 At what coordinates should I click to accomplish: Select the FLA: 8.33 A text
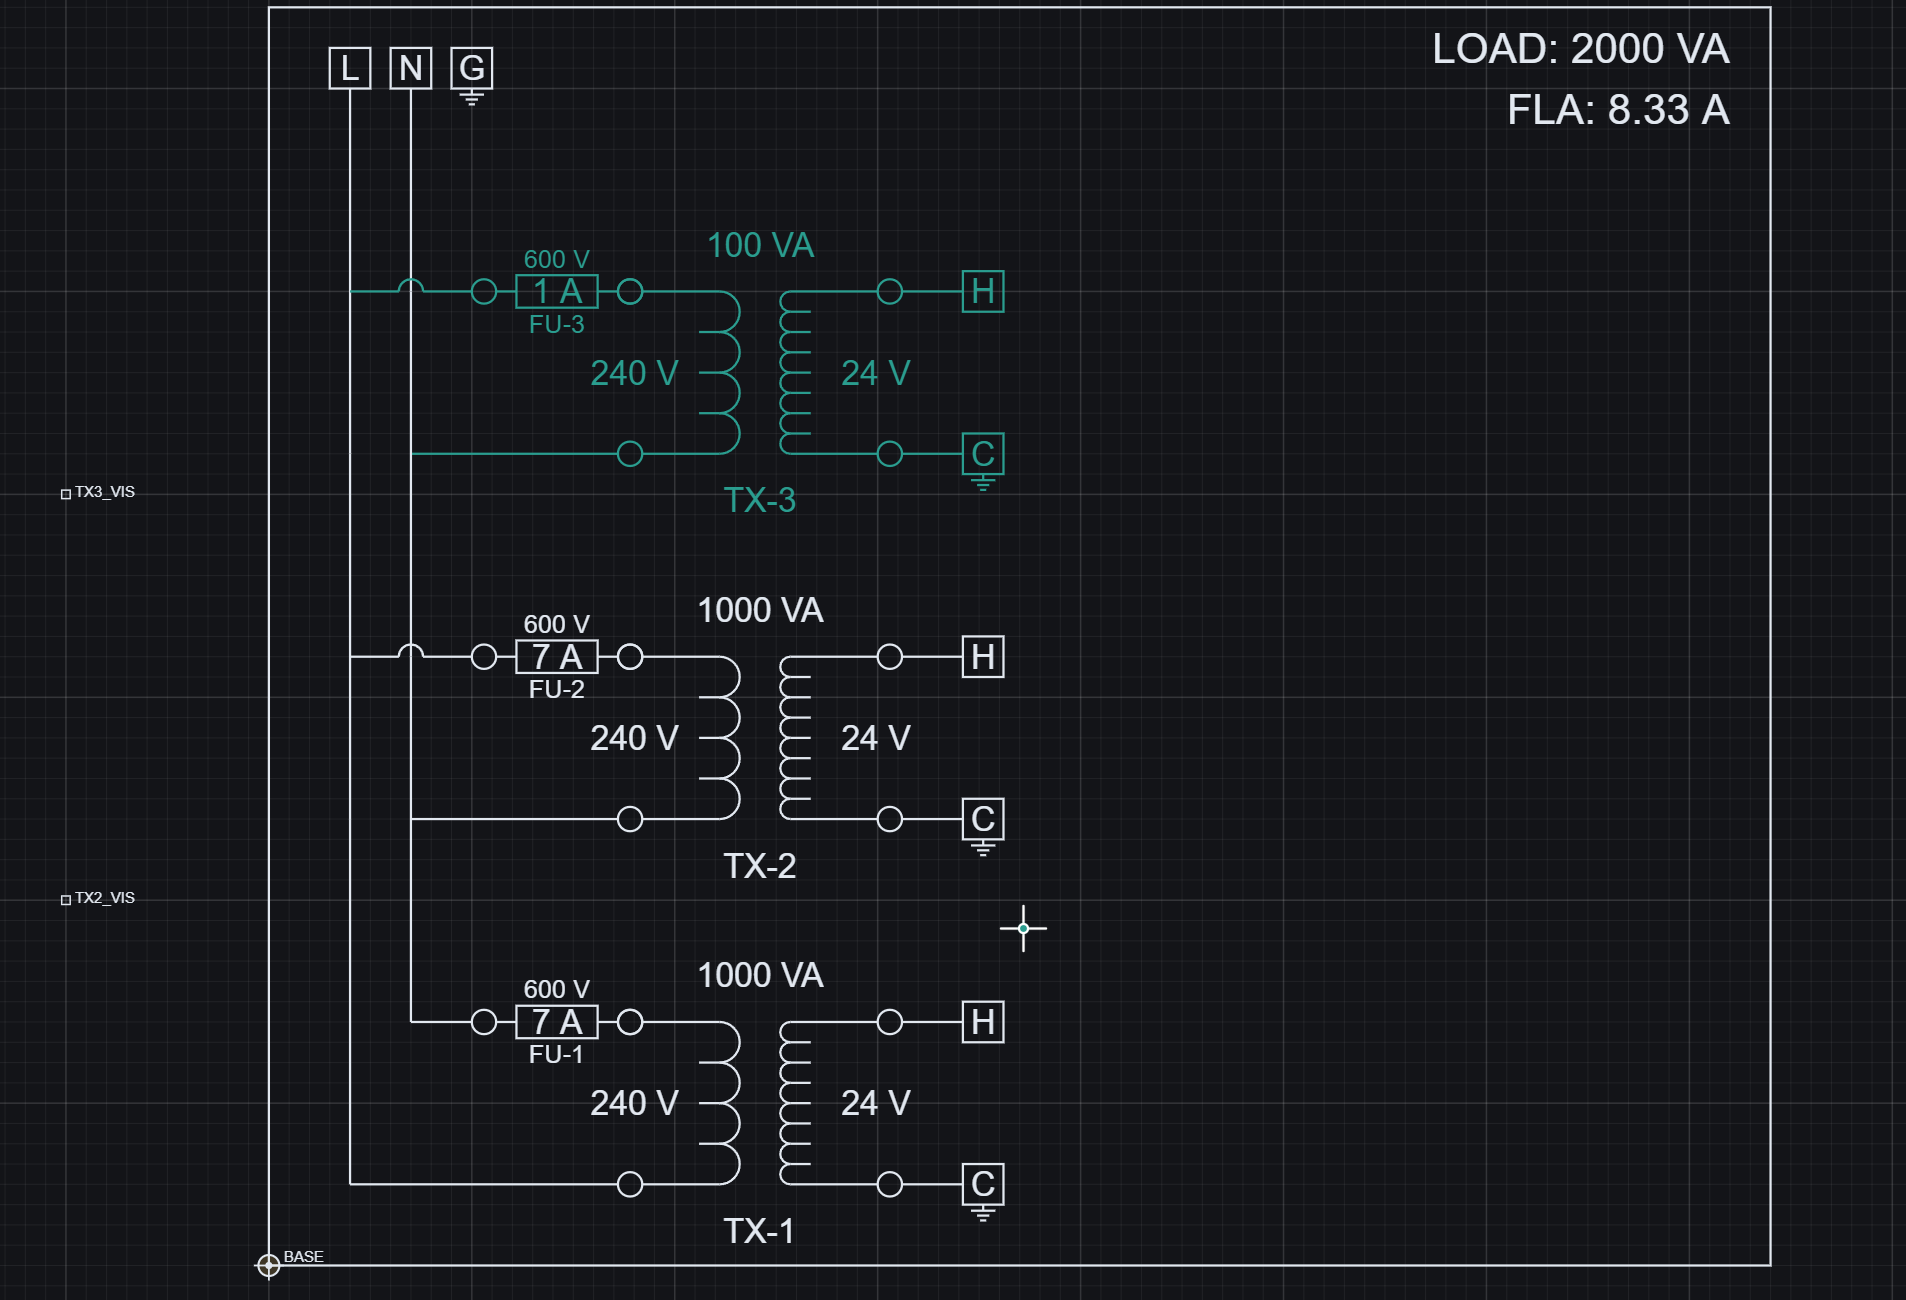tap(1618, 110)
